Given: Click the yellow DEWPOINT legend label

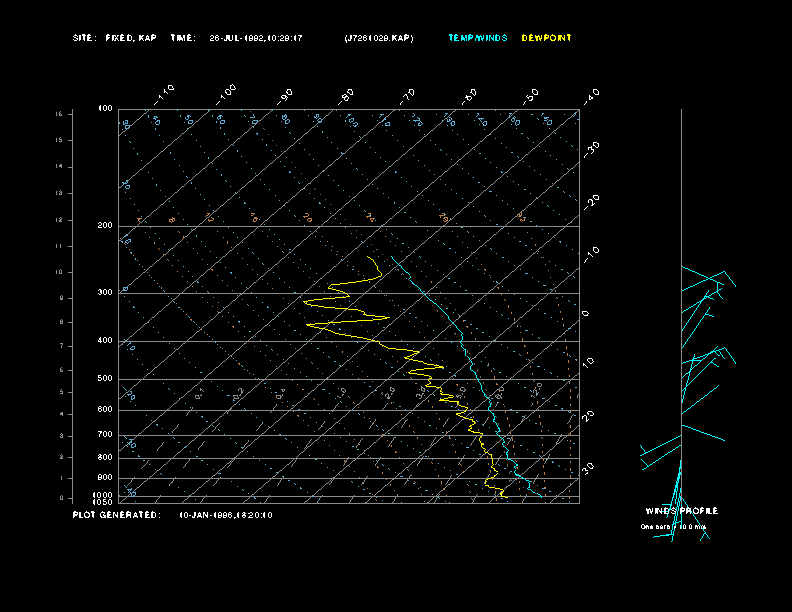Looking at the screenshot, I should [x=547, y=38].
